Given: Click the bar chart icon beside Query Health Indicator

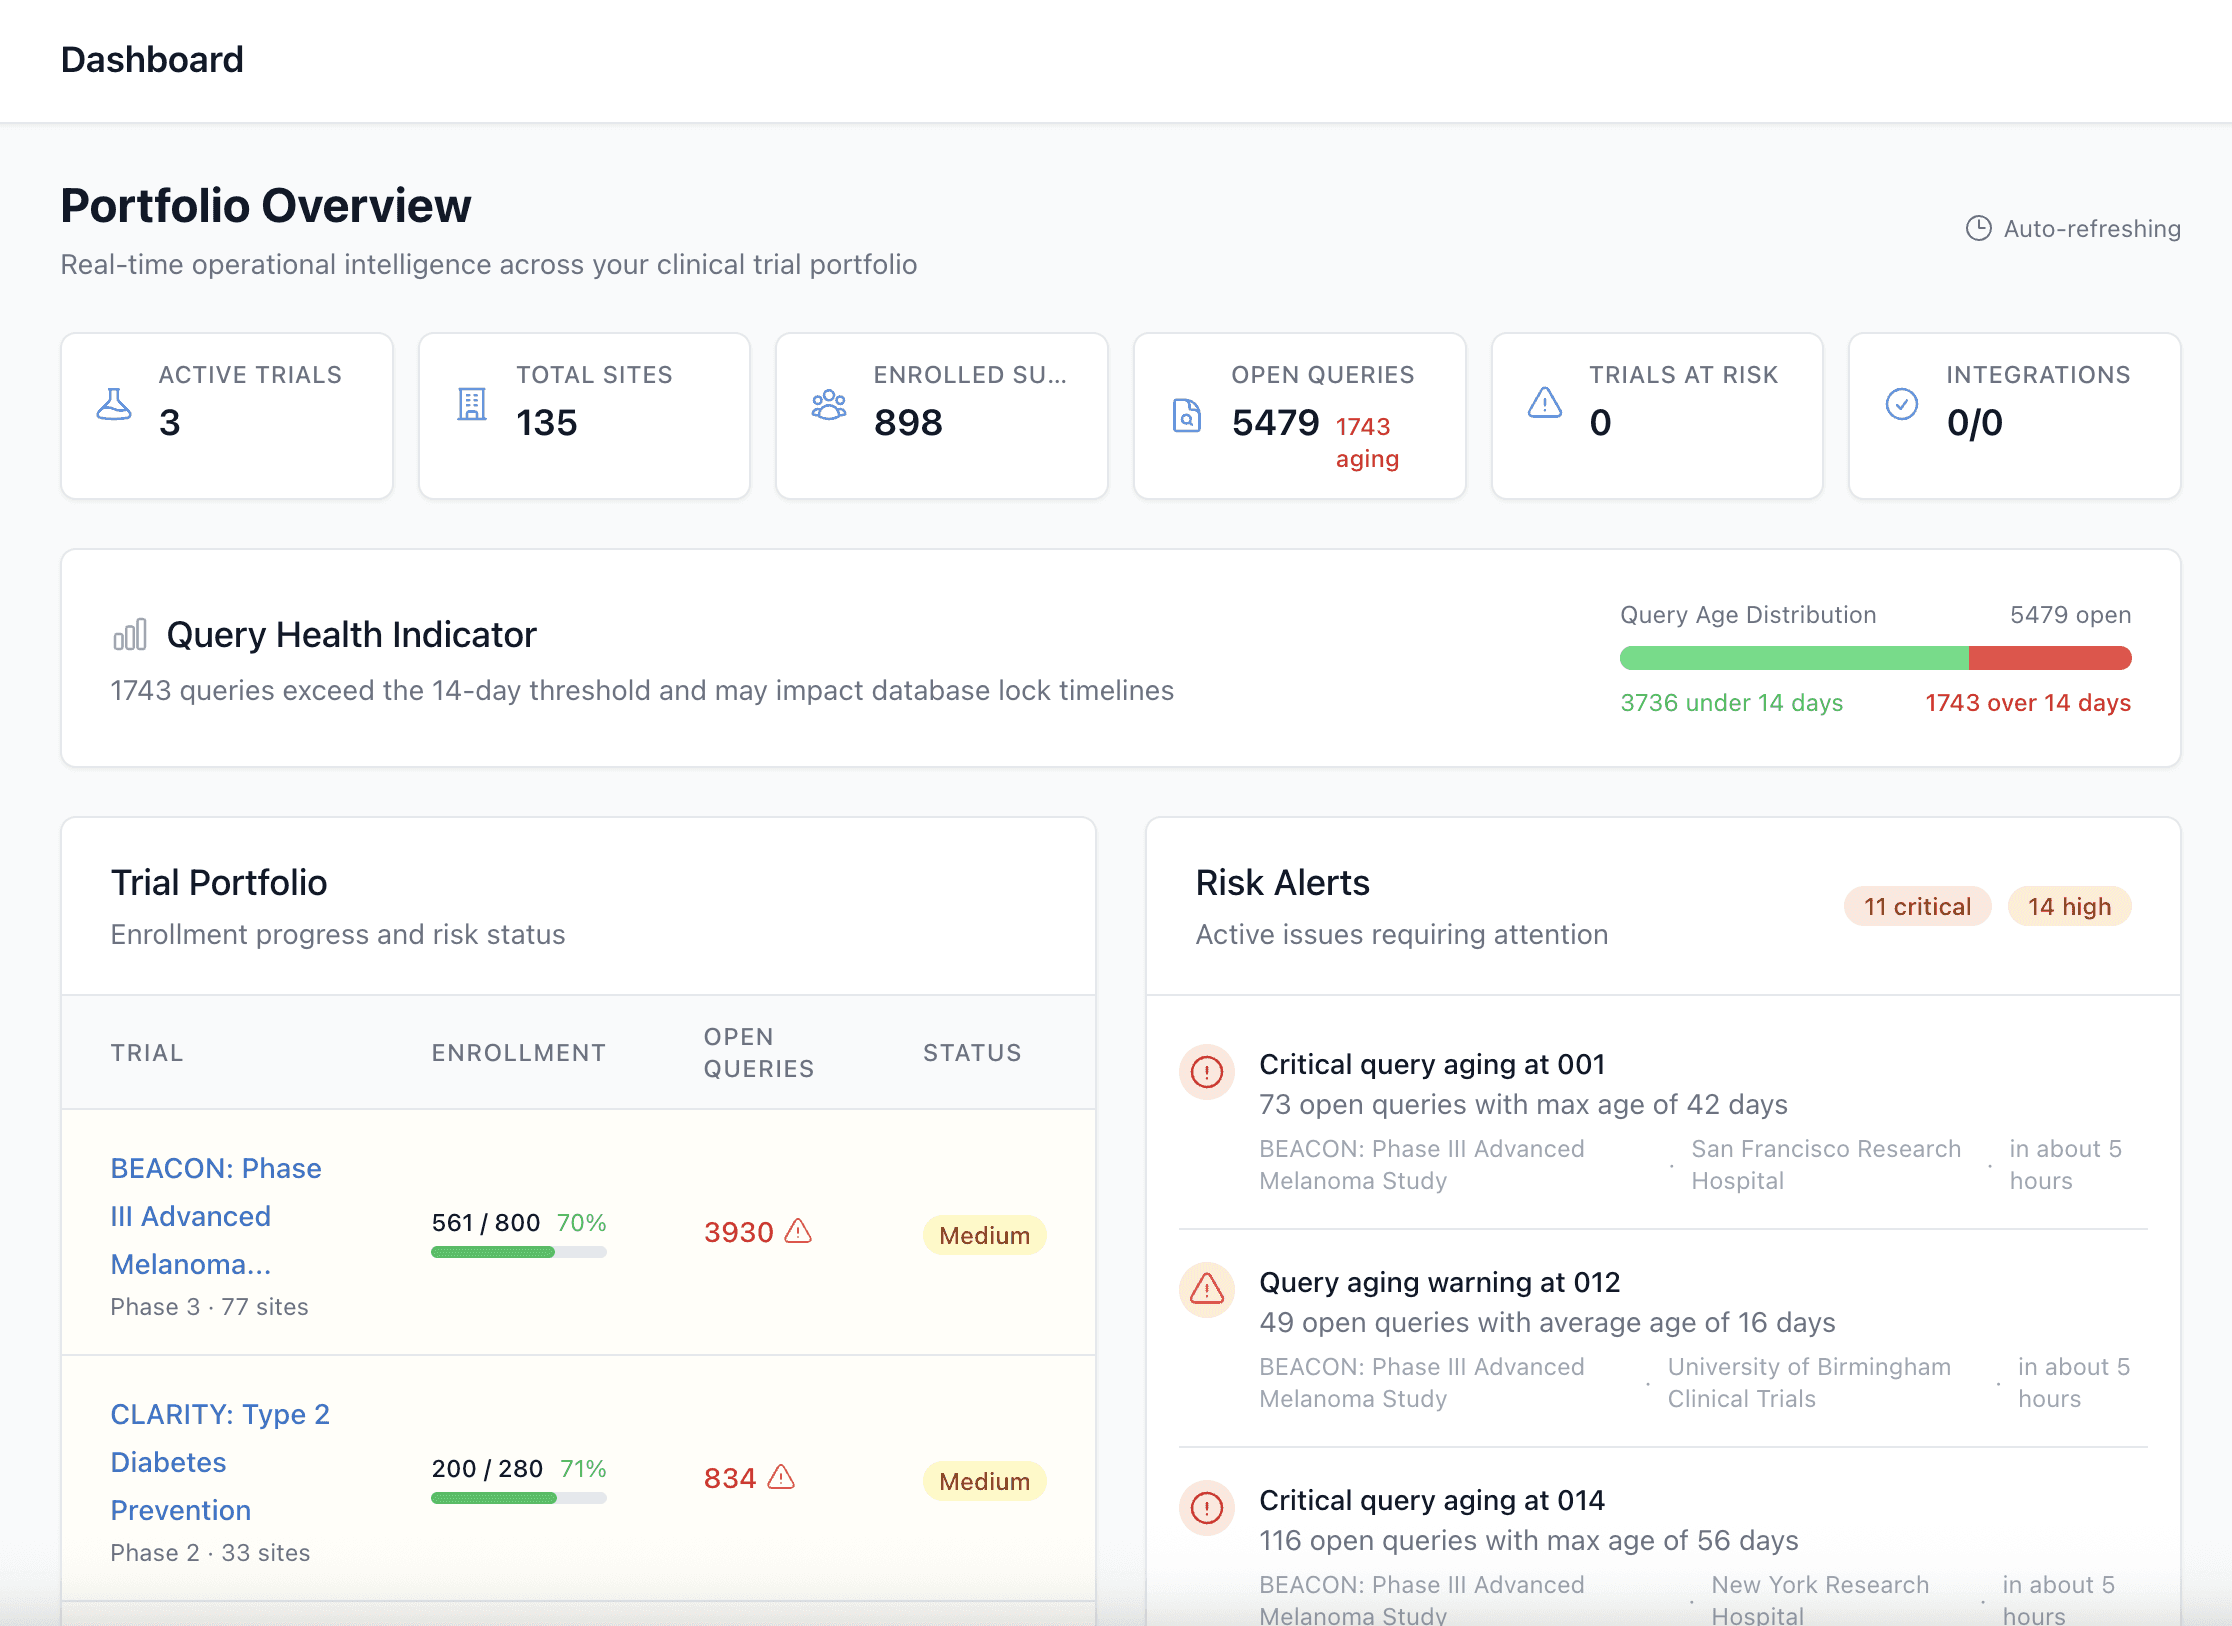Looking at the screenshot, I should pyautogui.click(x=130, y=635).
